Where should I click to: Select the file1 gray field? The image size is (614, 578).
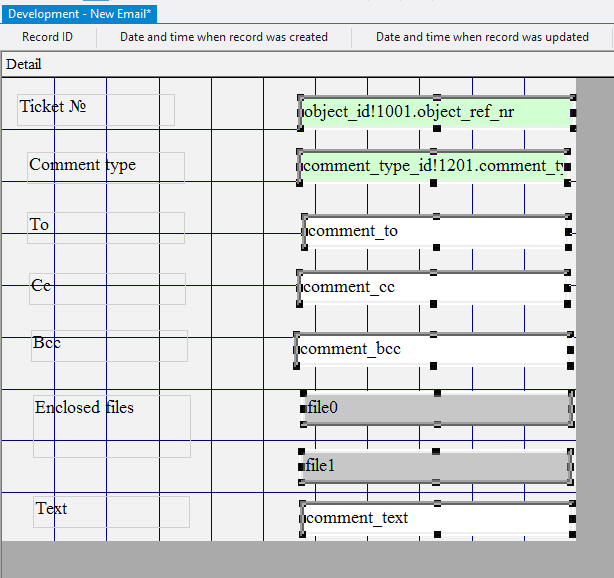pyautogui.click(x=436, y=466)
